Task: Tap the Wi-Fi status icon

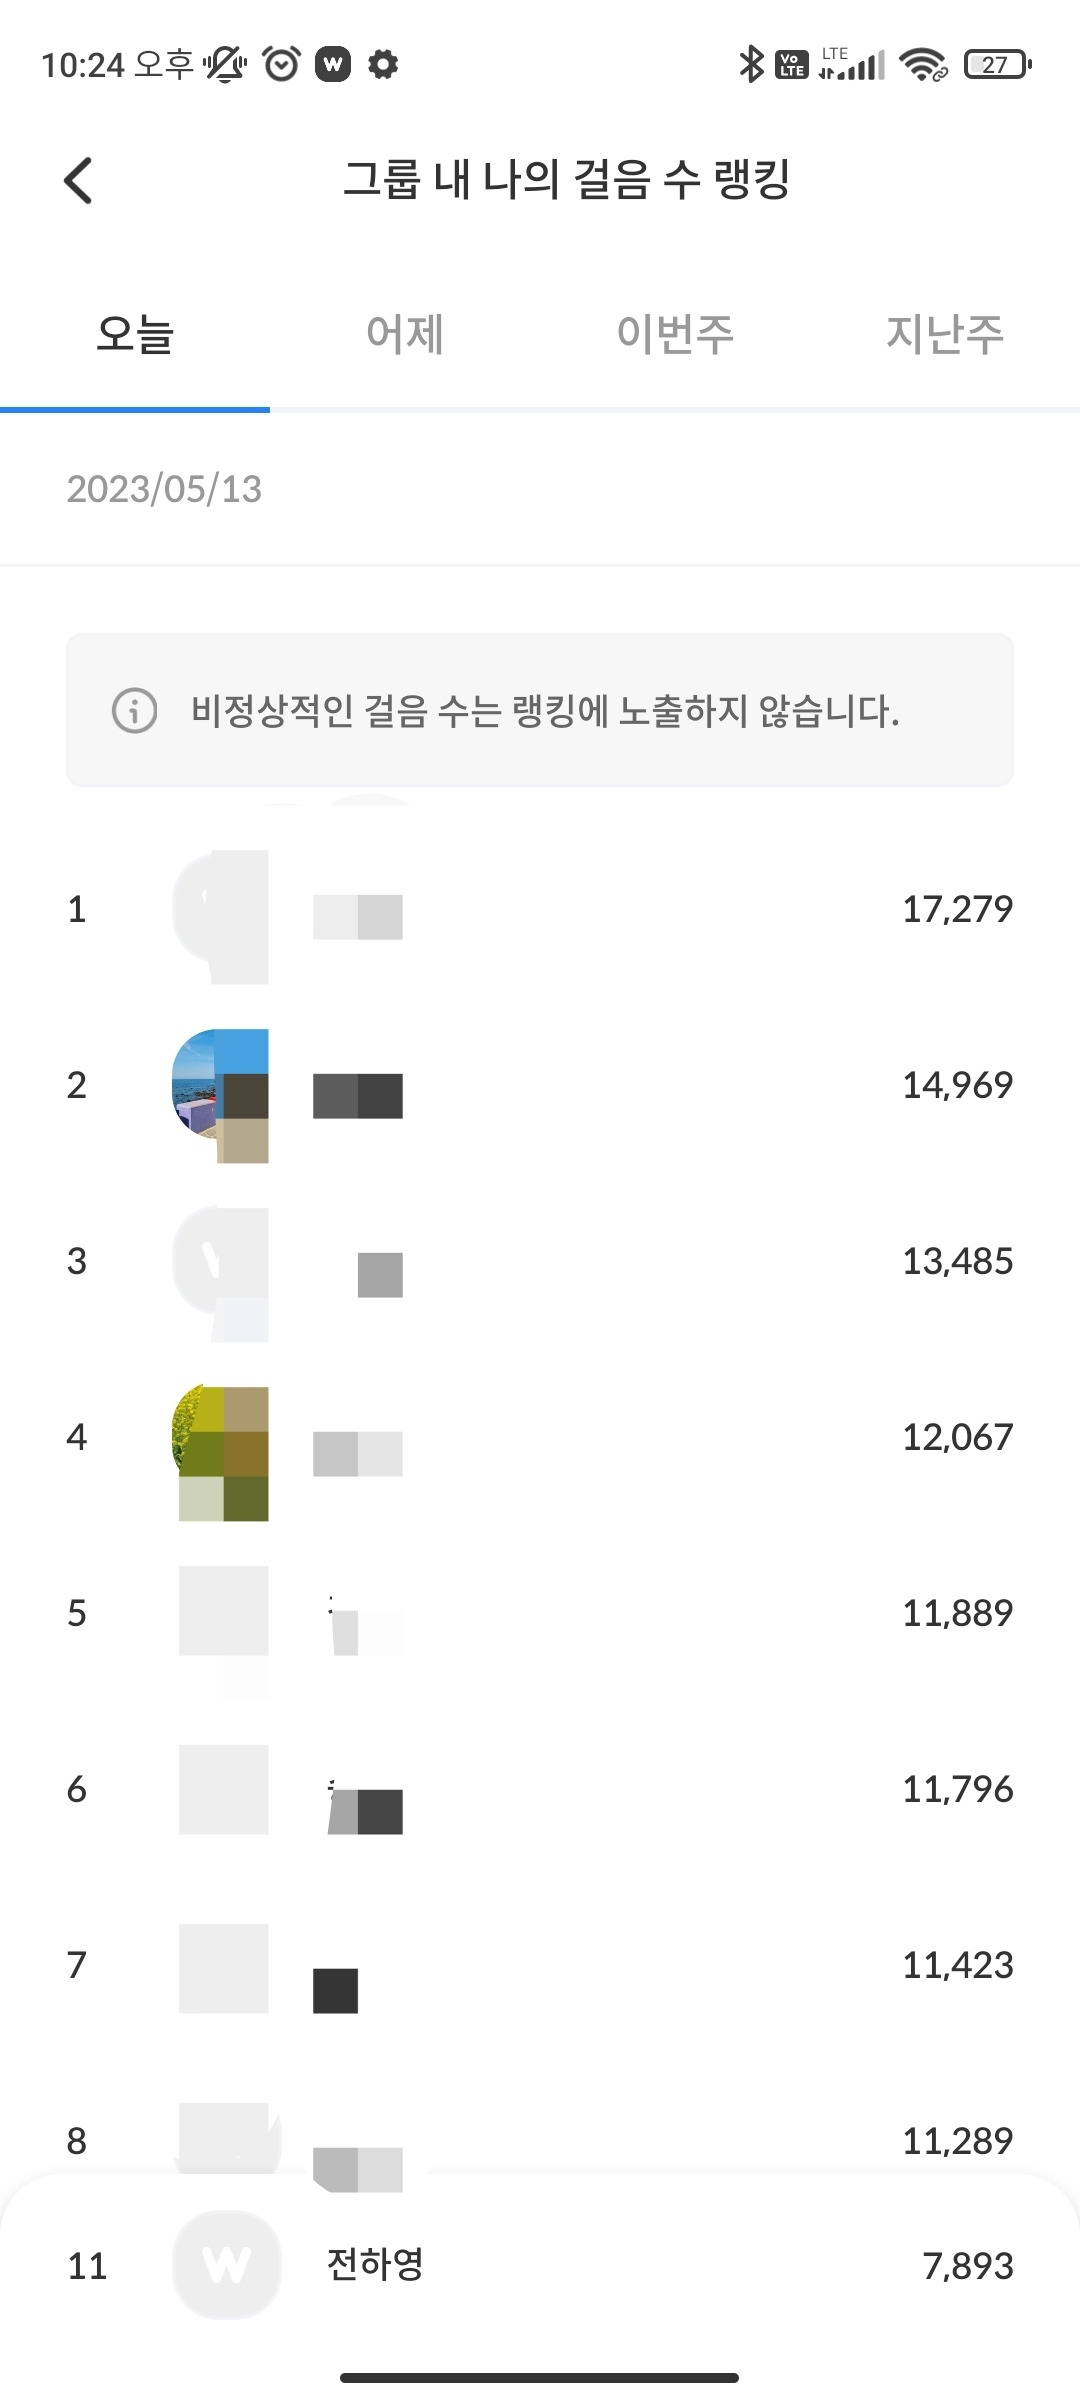Action: (923, 65)
